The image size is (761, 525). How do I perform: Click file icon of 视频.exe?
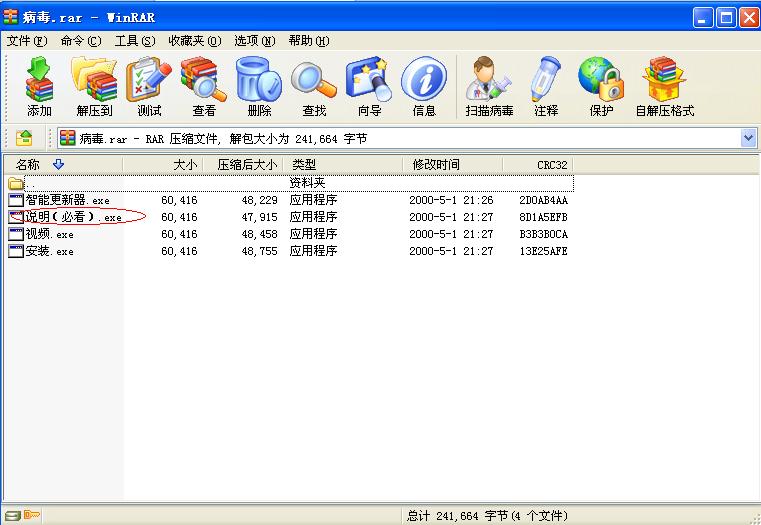16,234
